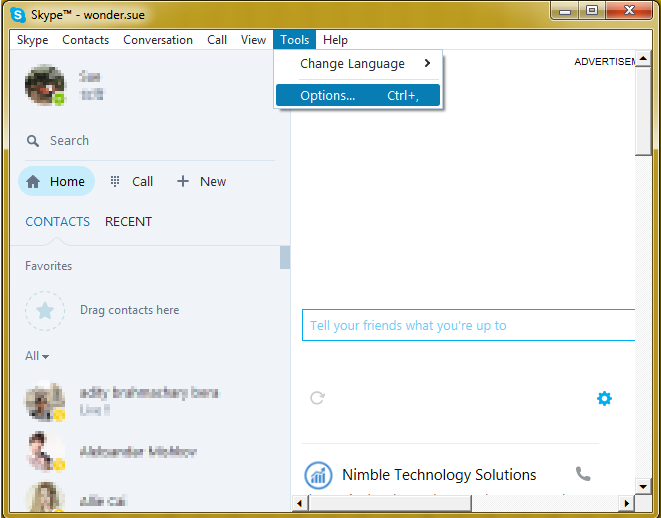
Task: Open the Help menu
Action: pyautogui.click(x=335, y=40)
